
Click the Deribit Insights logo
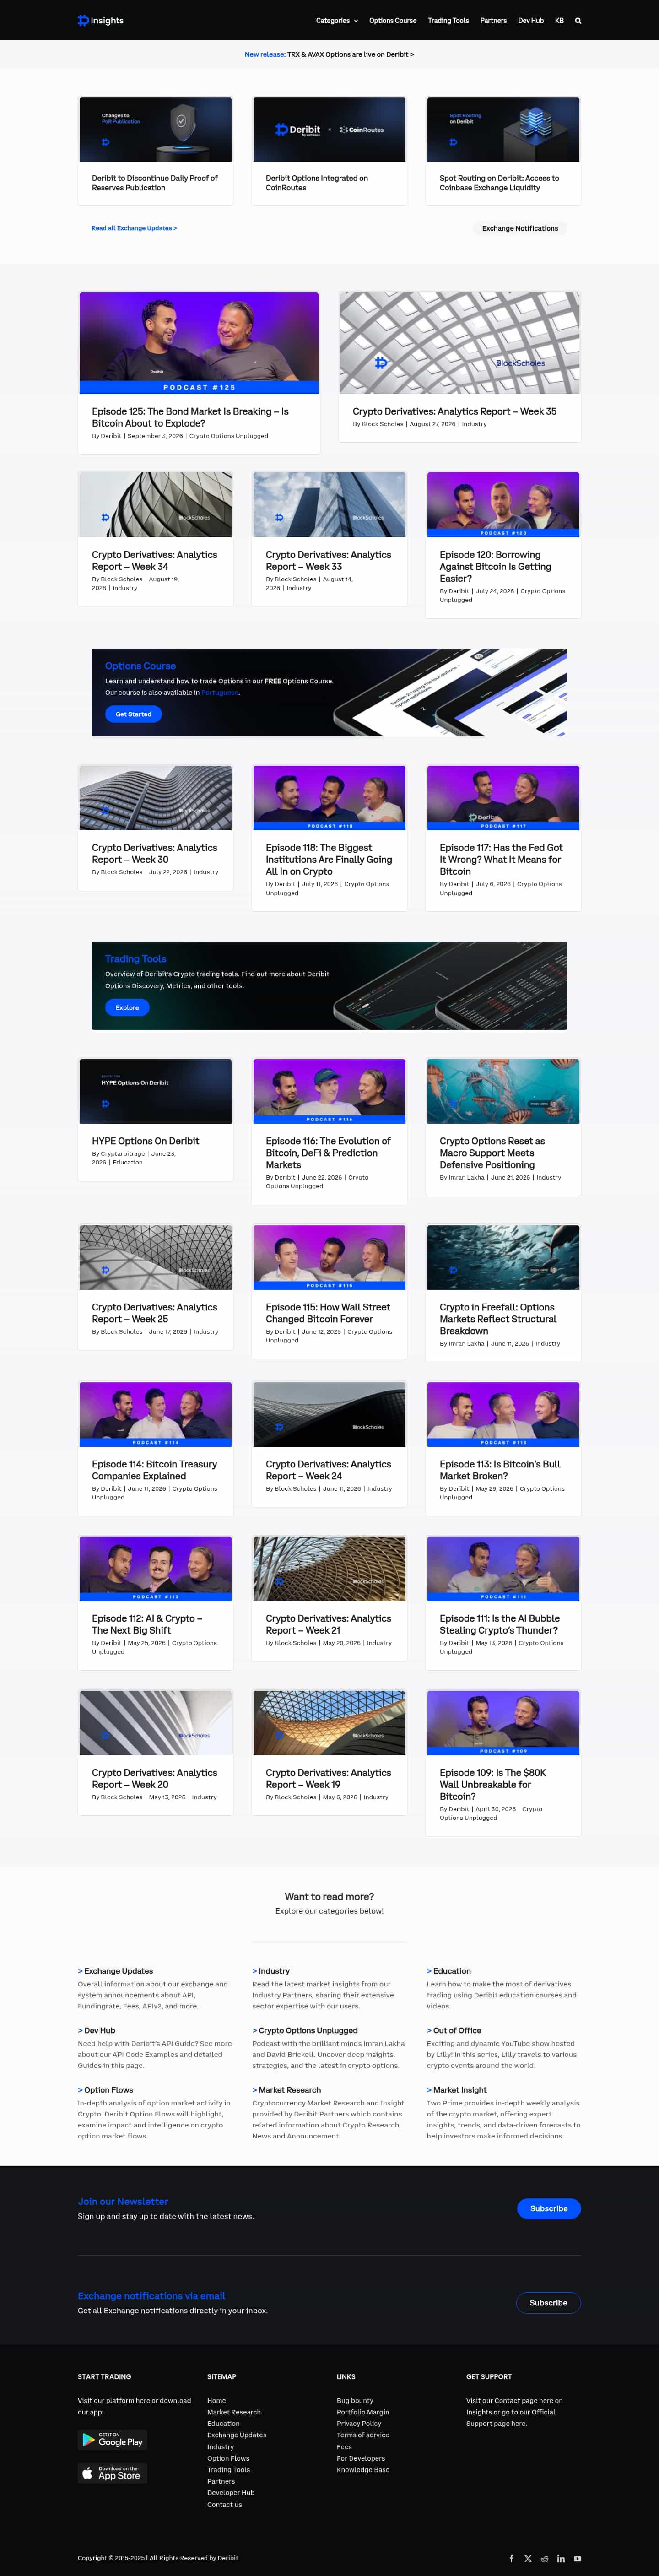101,20
